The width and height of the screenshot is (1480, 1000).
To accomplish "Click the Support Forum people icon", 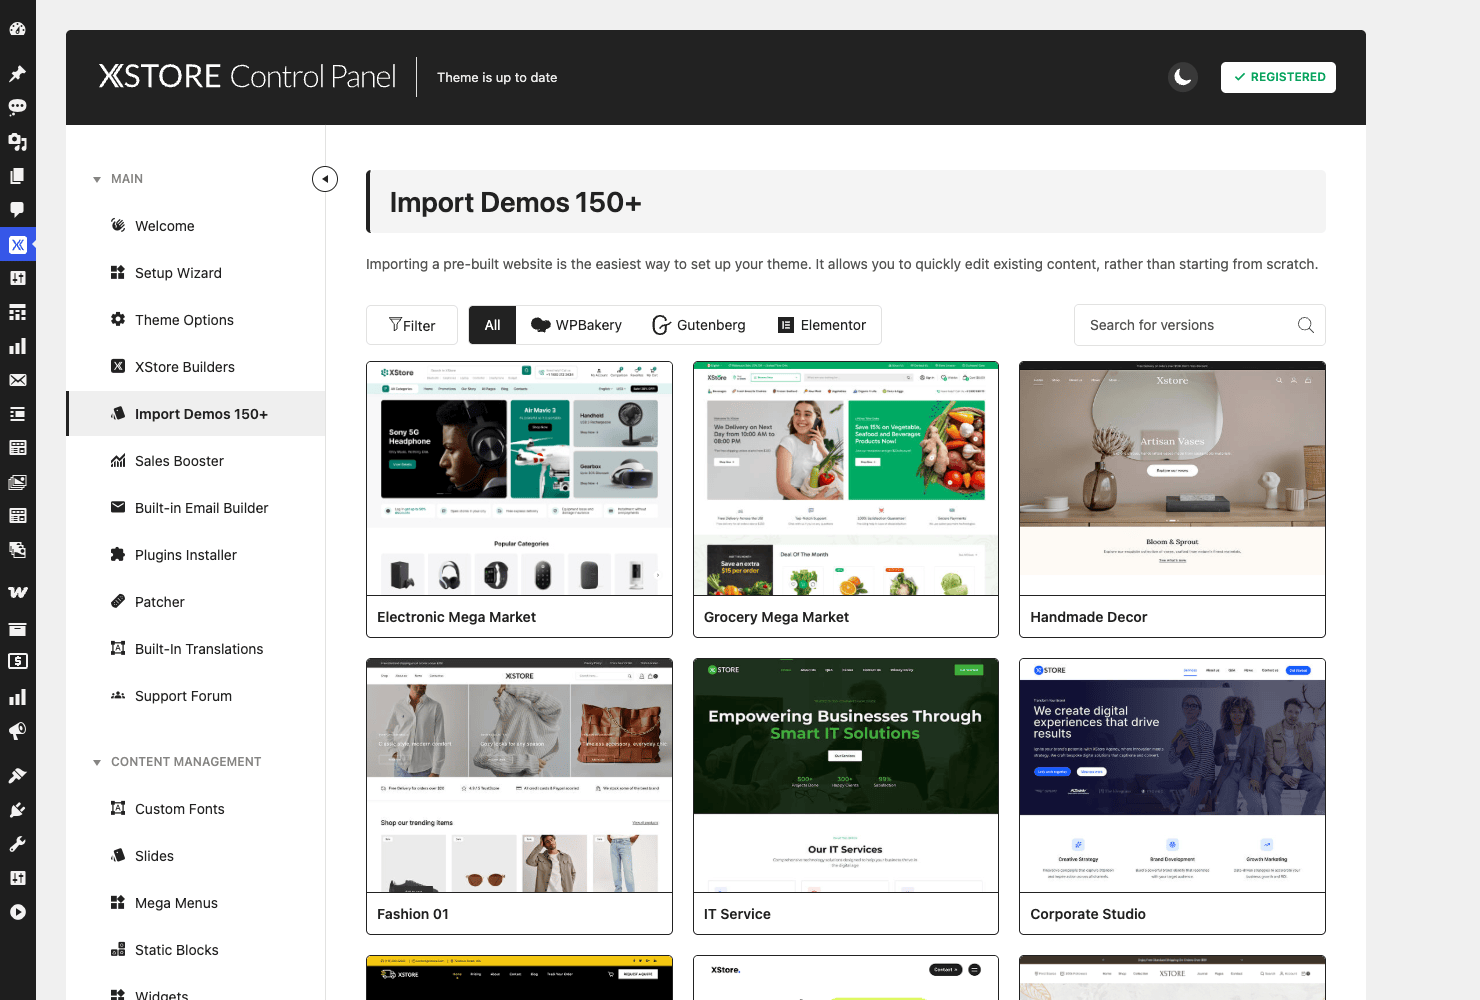I will [x=118, y=695].
